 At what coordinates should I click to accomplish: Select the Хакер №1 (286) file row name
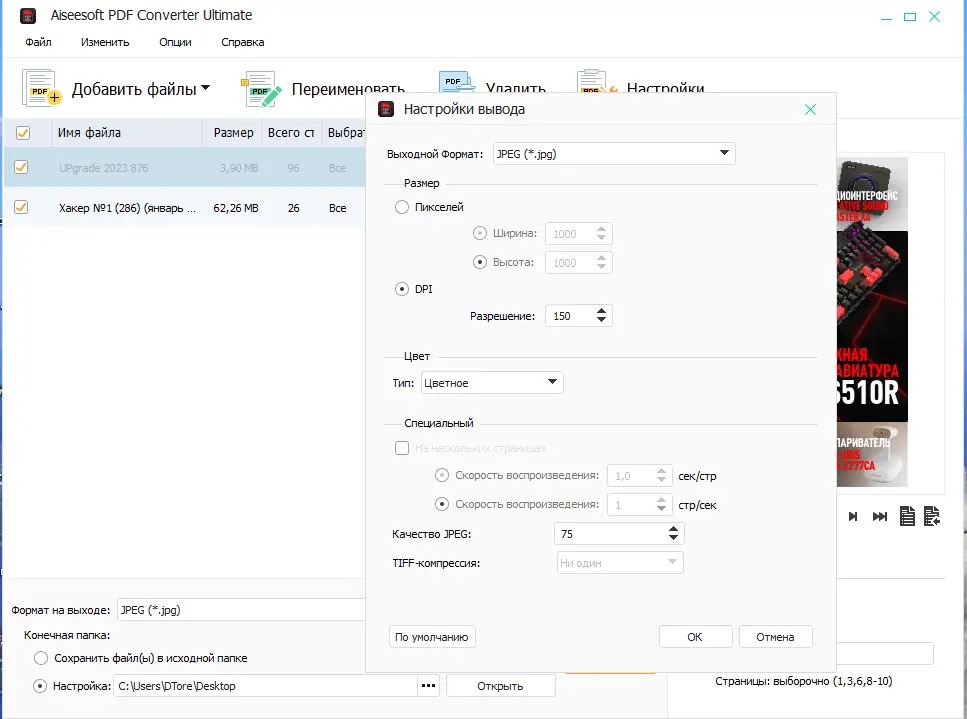(127, 208)
